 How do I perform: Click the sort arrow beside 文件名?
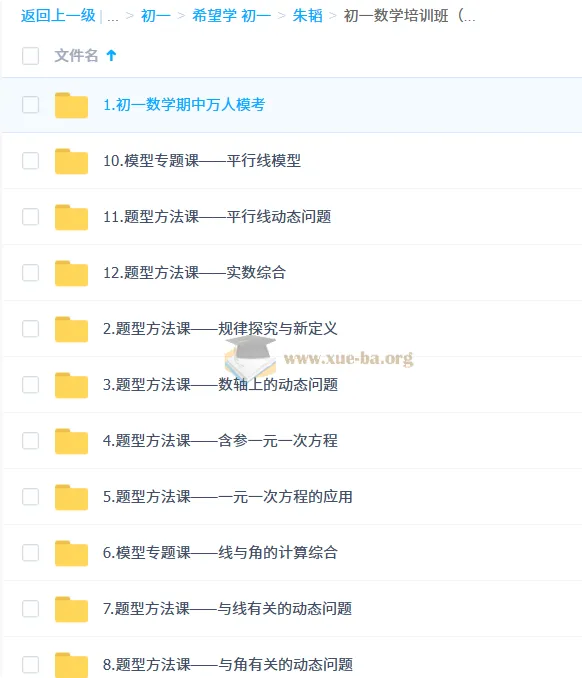pos(111,55)
